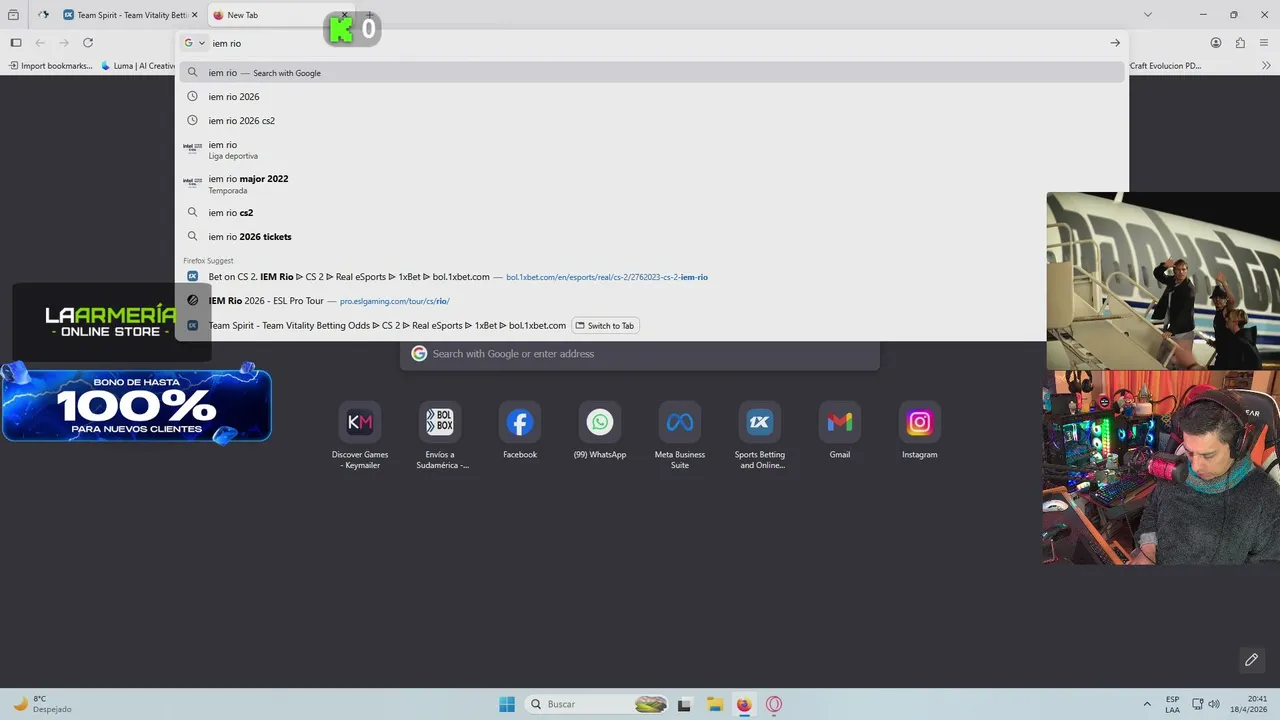Select 'iem rio major 2022' Temporada suggestion

click(652, 184)
